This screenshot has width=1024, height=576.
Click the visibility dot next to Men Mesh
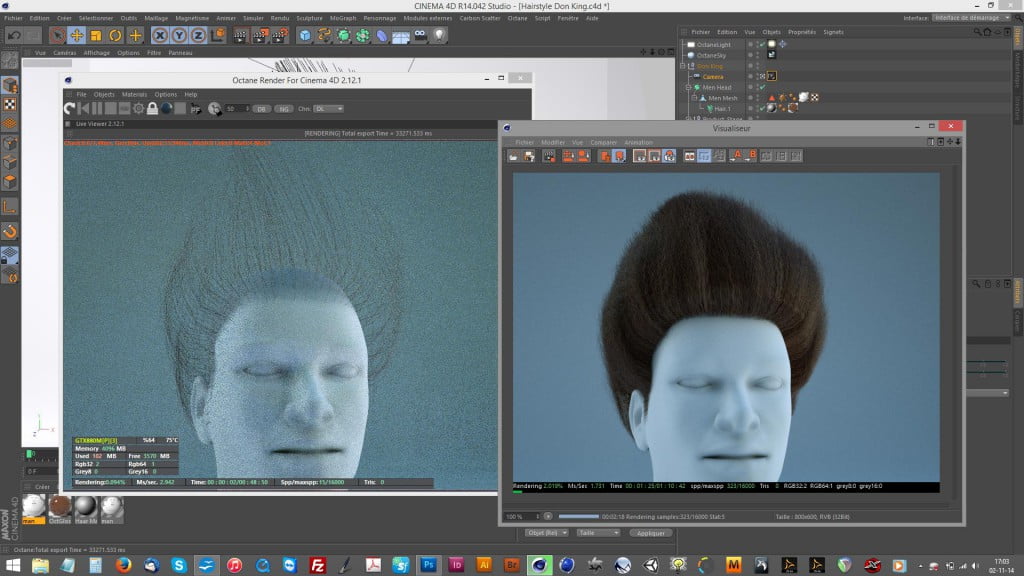pos(749,96)
